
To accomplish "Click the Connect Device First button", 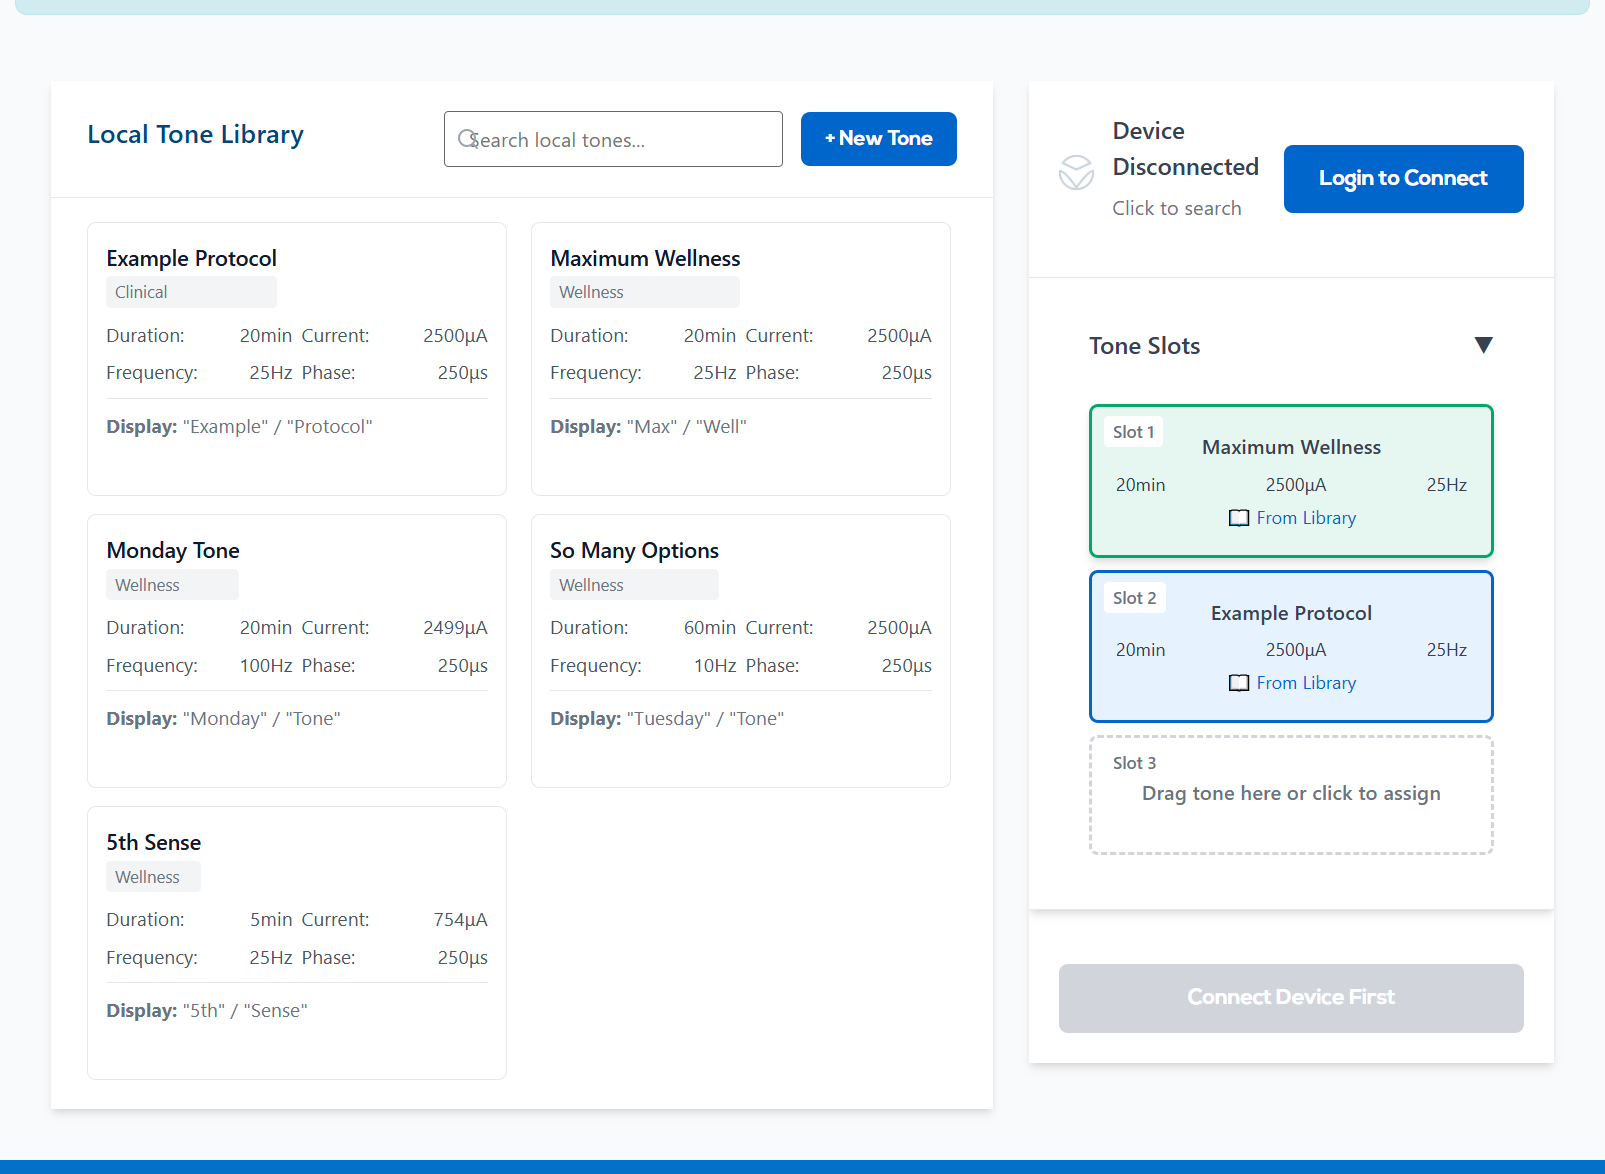I will pyautogui.click(x=1291, y=998).
